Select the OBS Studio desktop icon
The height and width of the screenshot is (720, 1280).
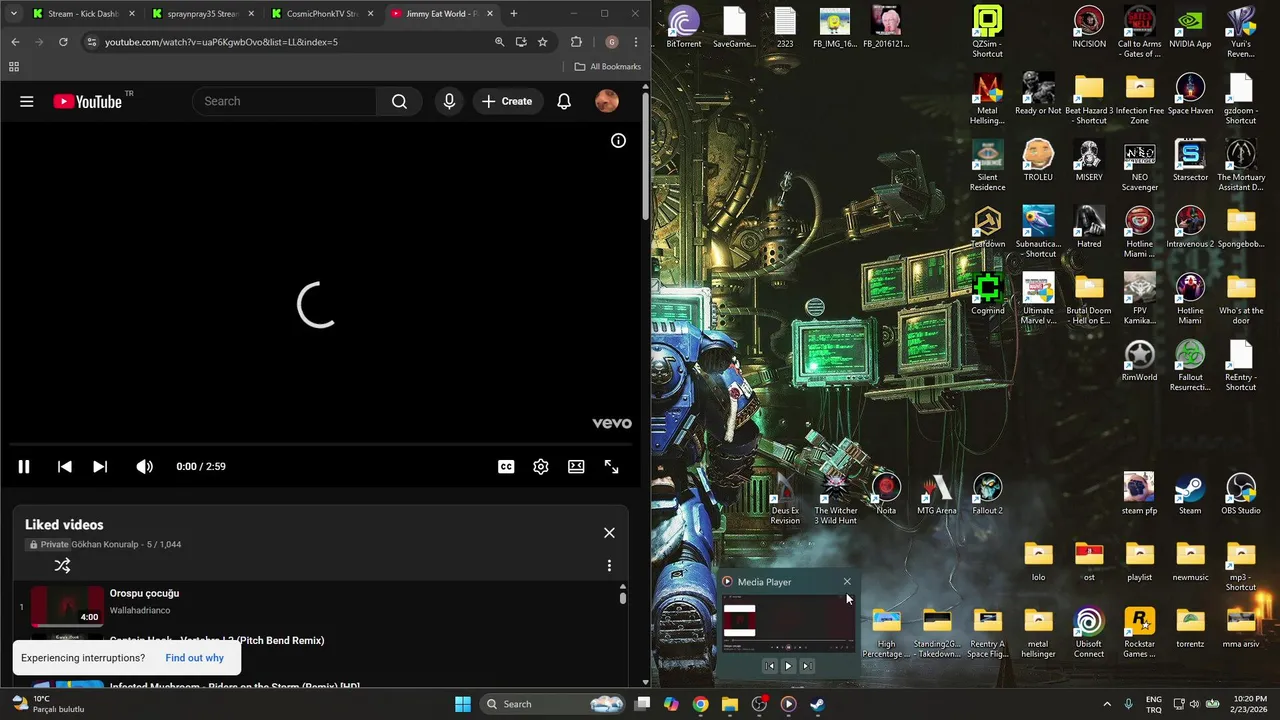click(x=1241, y=494)
